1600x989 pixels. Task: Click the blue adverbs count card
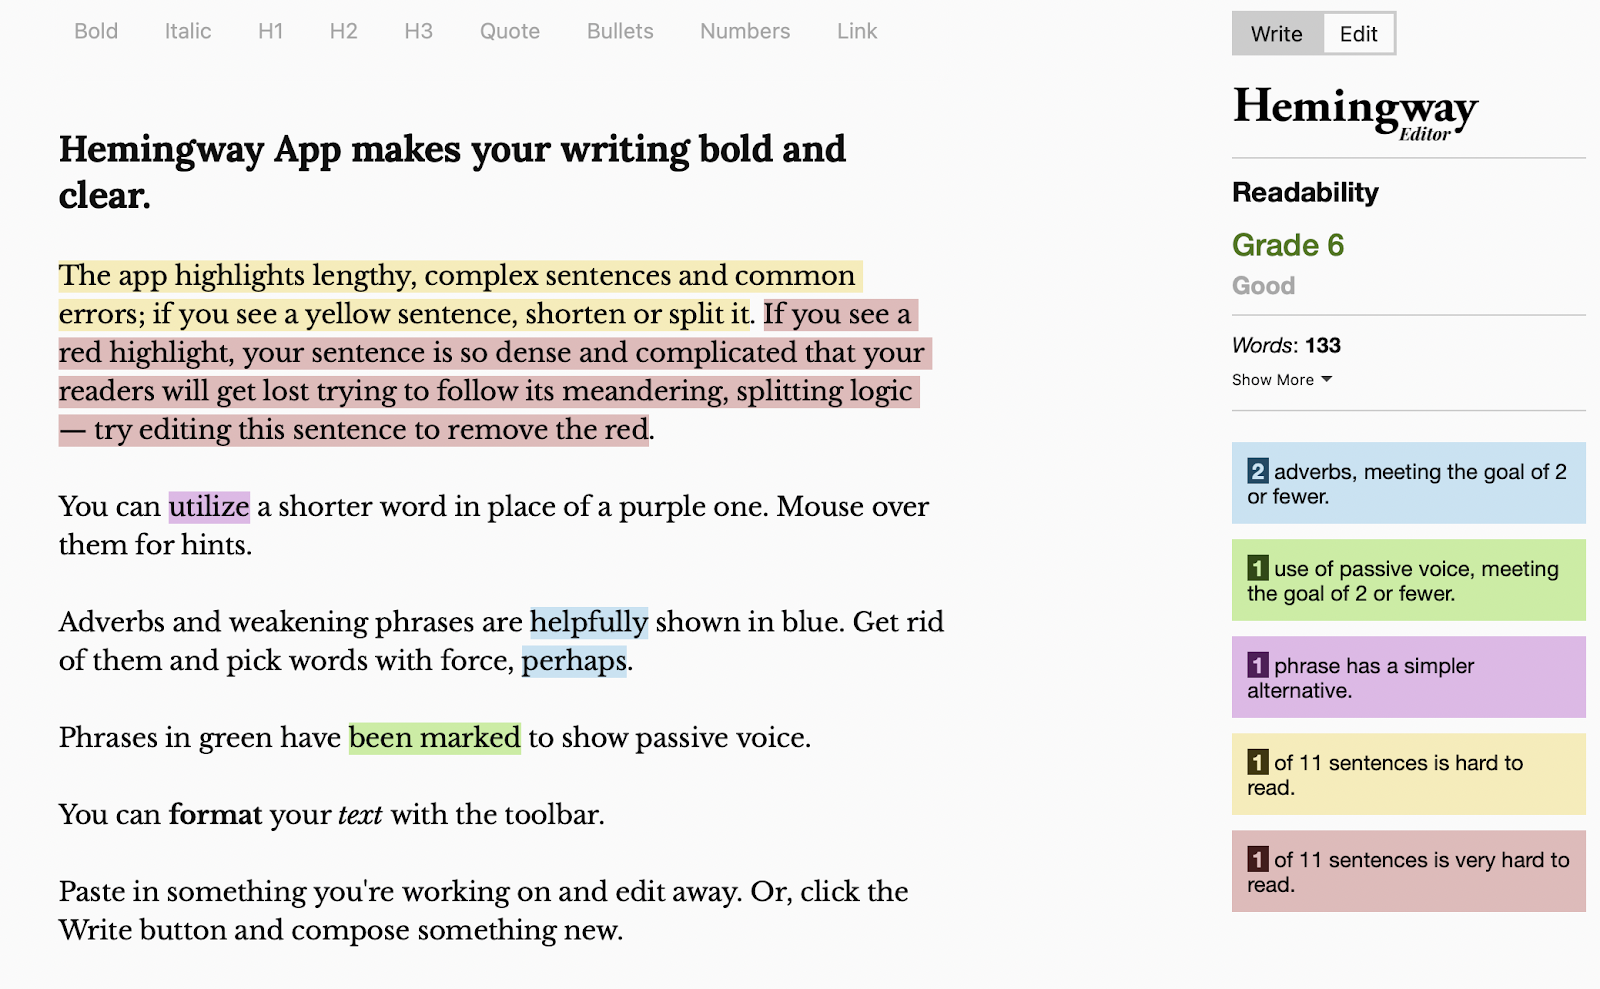pos(1408,483)
